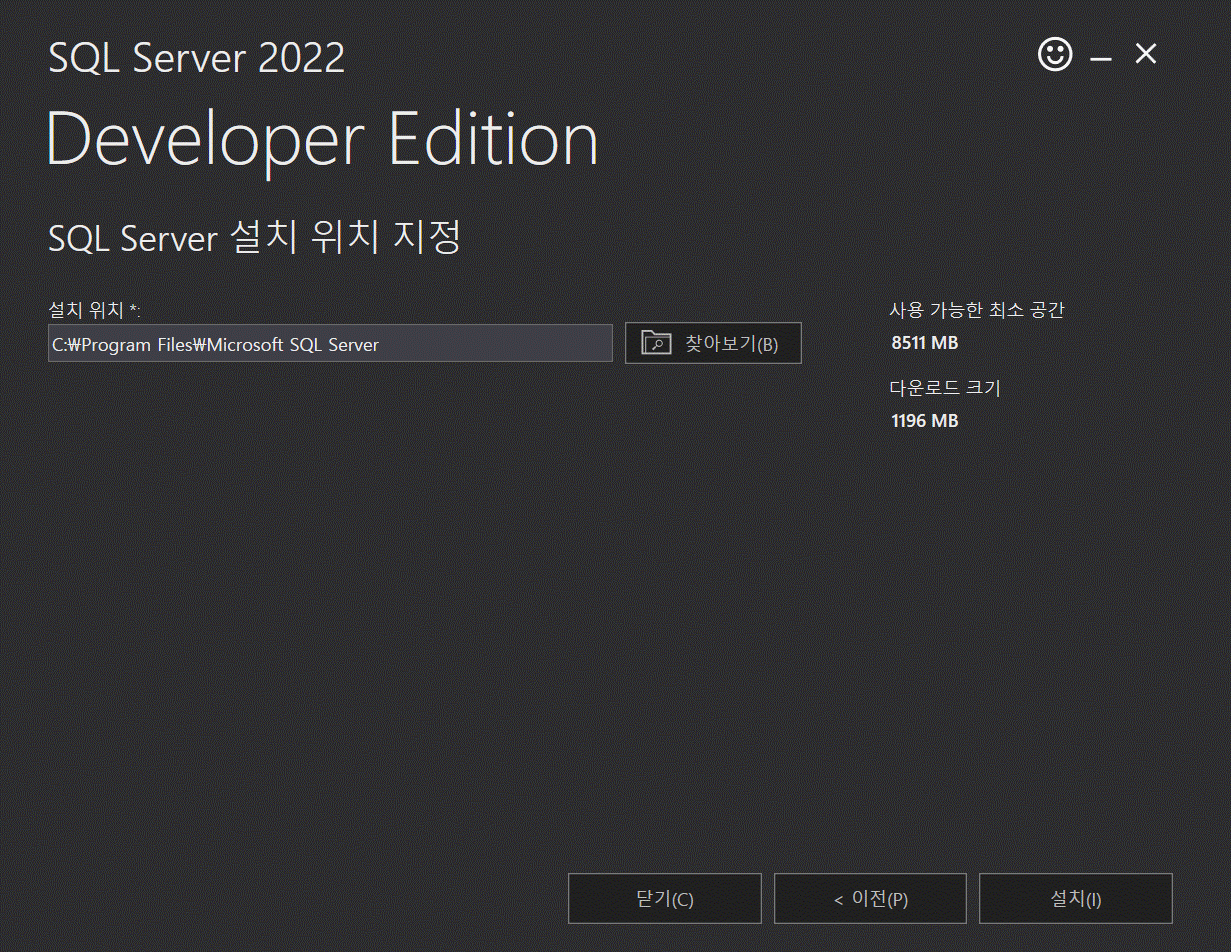Click the 설치(I) install button

tap(1076, 898)
